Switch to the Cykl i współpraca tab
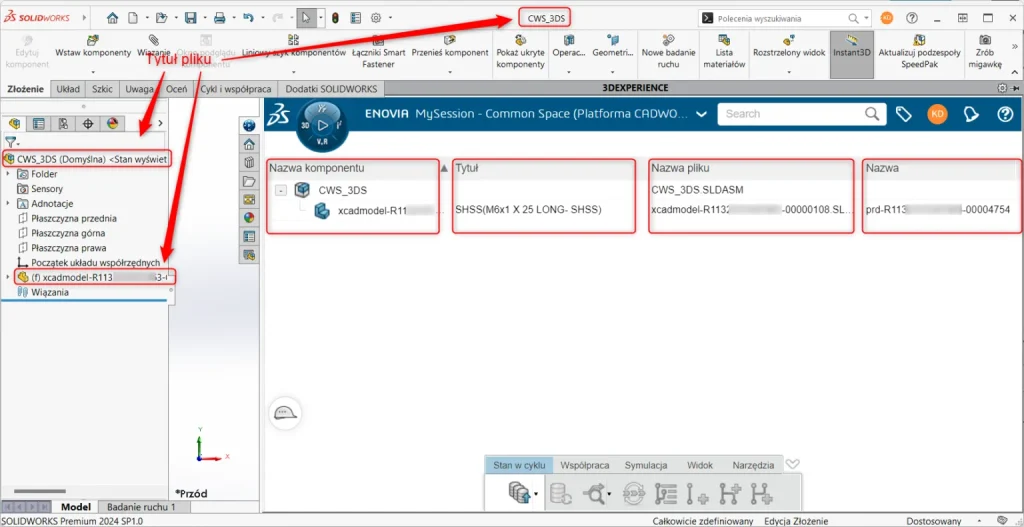Screen dimensions: 1024x527 click(236, 88)
